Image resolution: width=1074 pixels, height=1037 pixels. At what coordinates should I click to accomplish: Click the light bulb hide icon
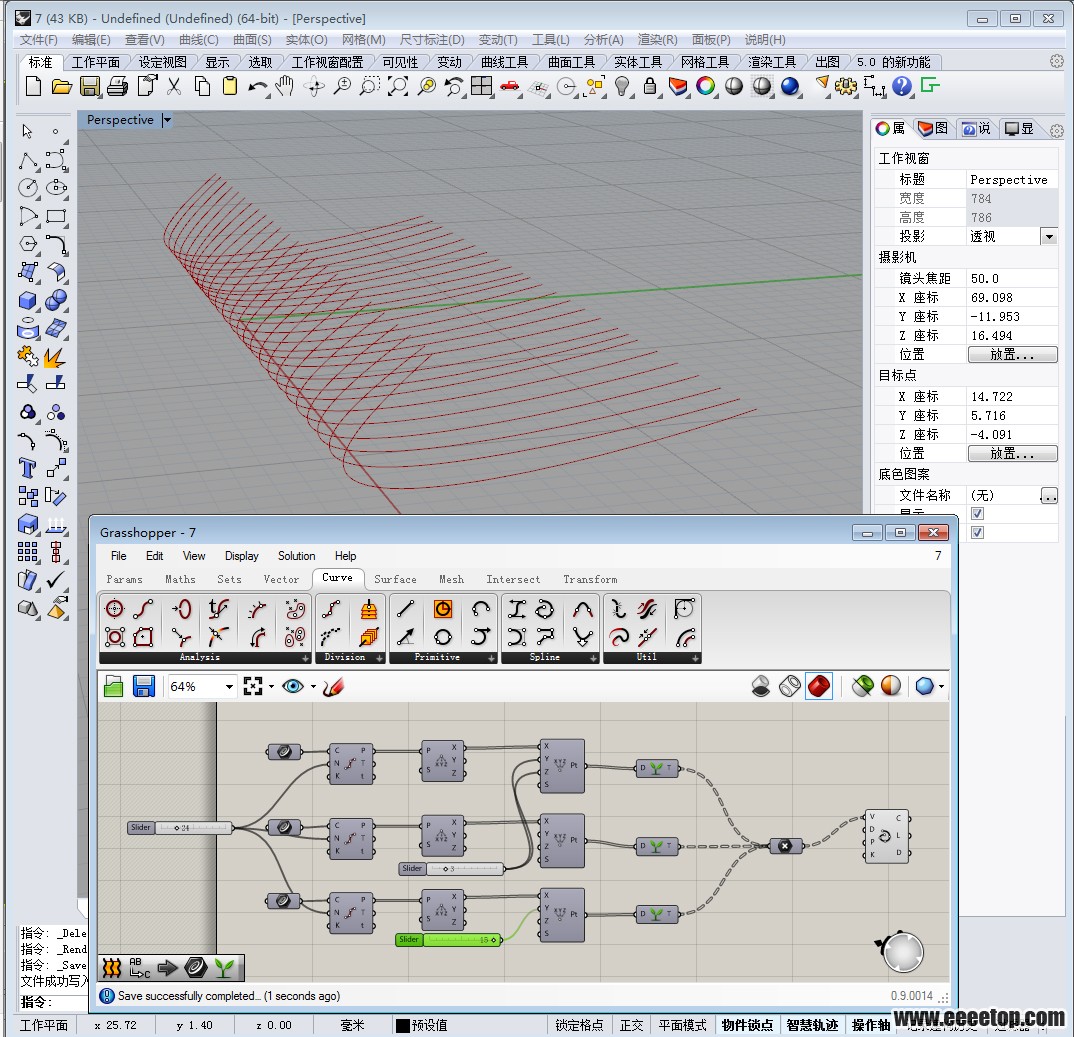[622, 87]
